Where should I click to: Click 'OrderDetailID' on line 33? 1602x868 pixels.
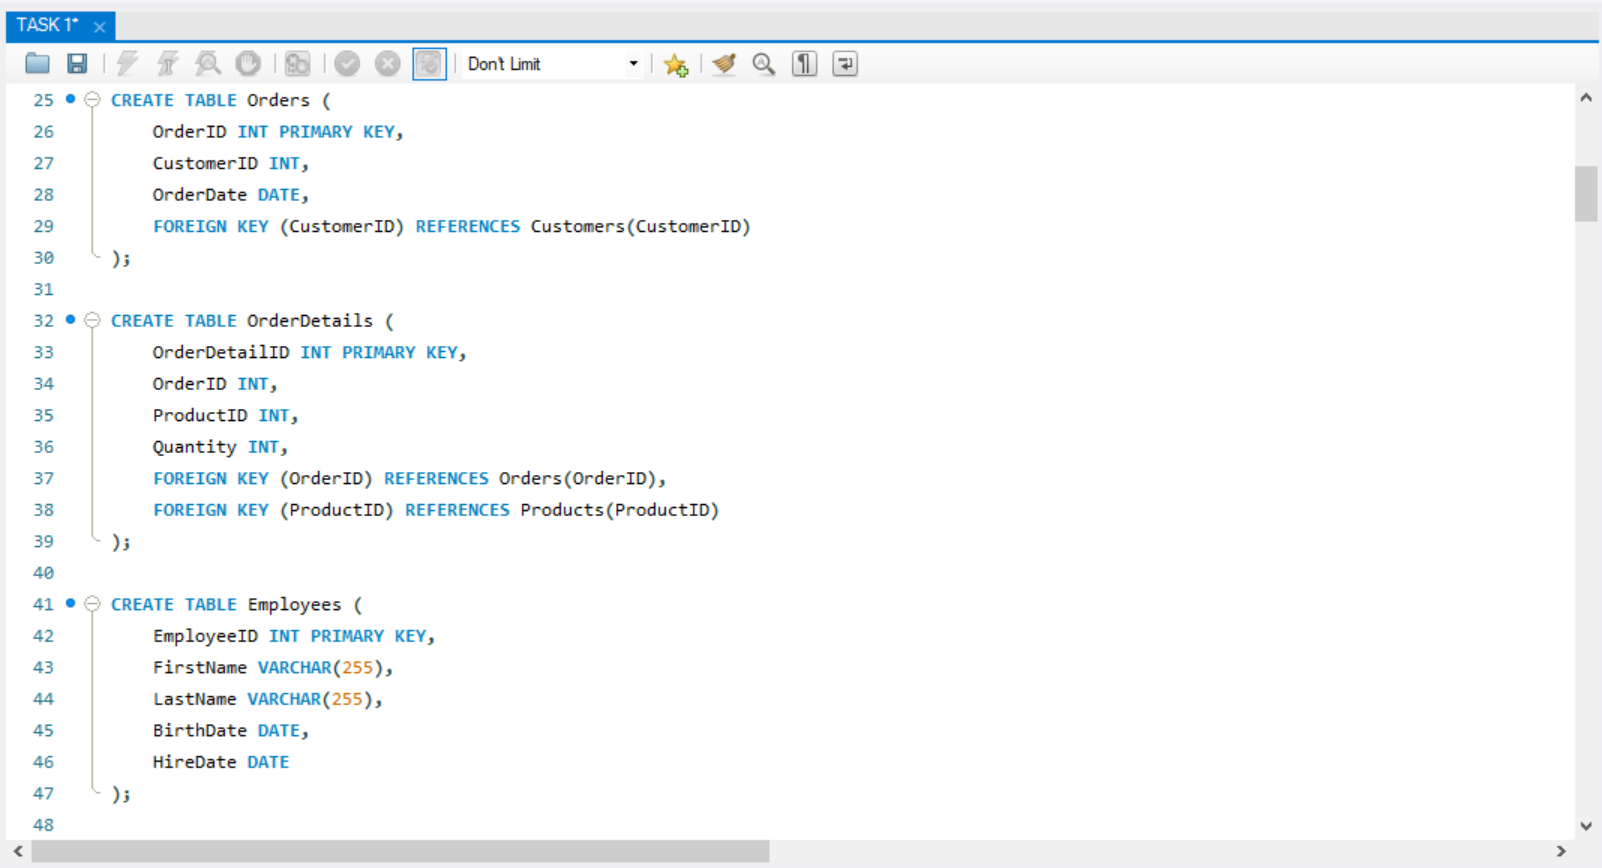tap(221, 352)
